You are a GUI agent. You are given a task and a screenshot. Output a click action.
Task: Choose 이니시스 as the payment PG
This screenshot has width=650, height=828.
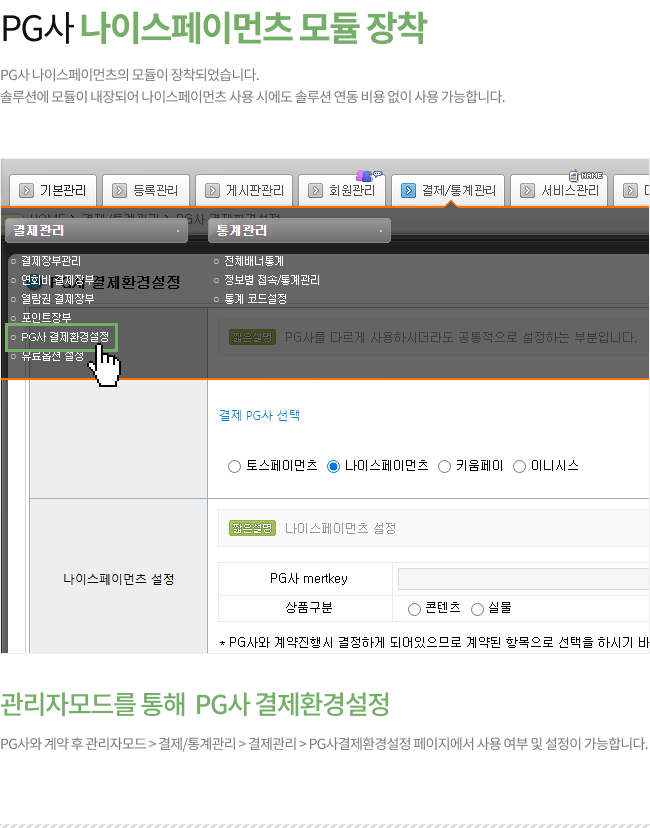(x=519, y=466)
